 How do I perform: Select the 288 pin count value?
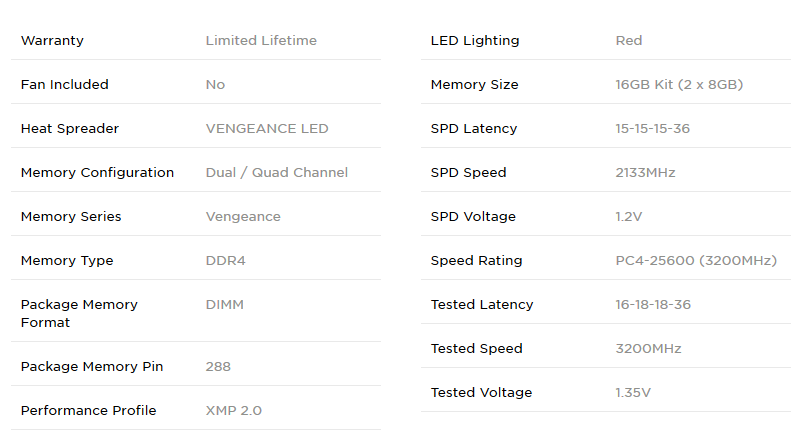(x=218, y=367)
